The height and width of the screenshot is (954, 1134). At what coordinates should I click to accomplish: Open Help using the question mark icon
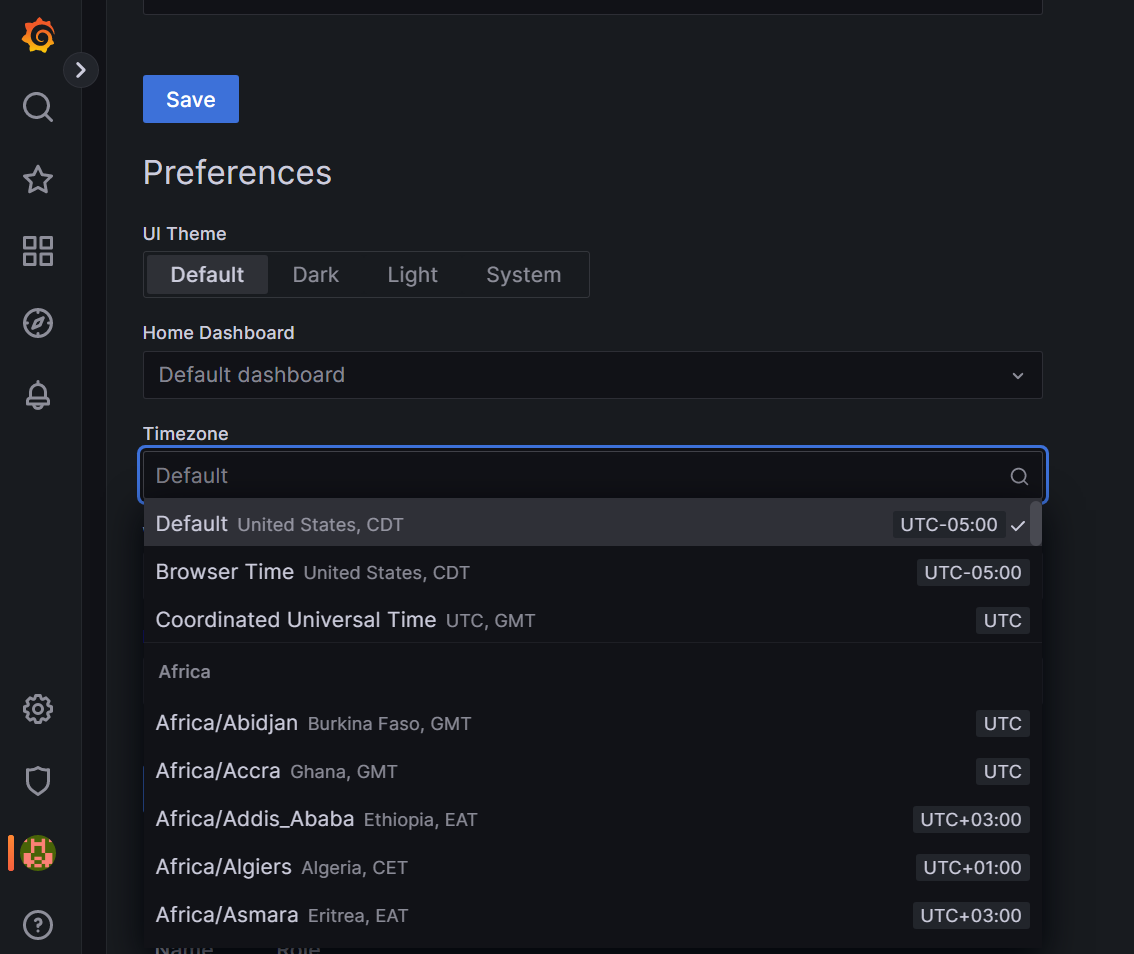tap(37, 925)
